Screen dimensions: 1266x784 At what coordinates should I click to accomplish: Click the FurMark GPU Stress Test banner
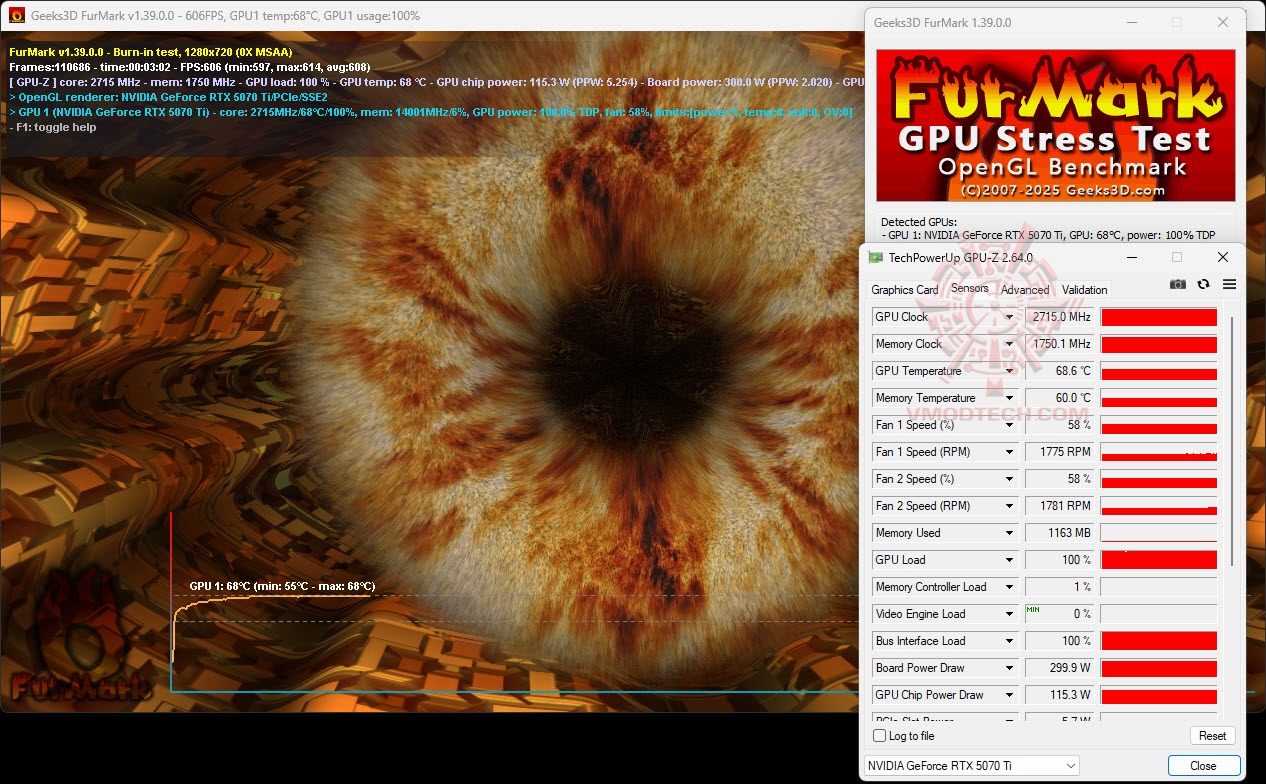tap(1056, 126)
